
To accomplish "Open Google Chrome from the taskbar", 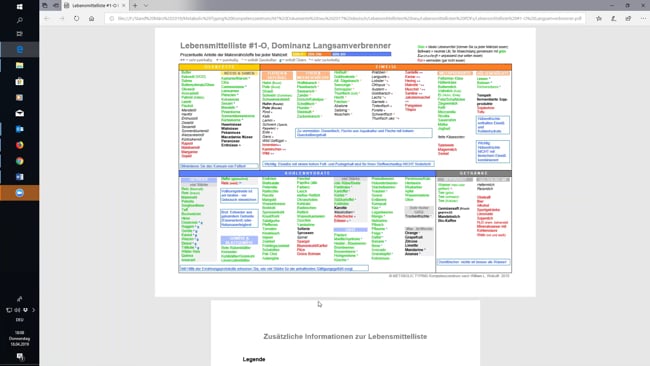I will point(19,161).
